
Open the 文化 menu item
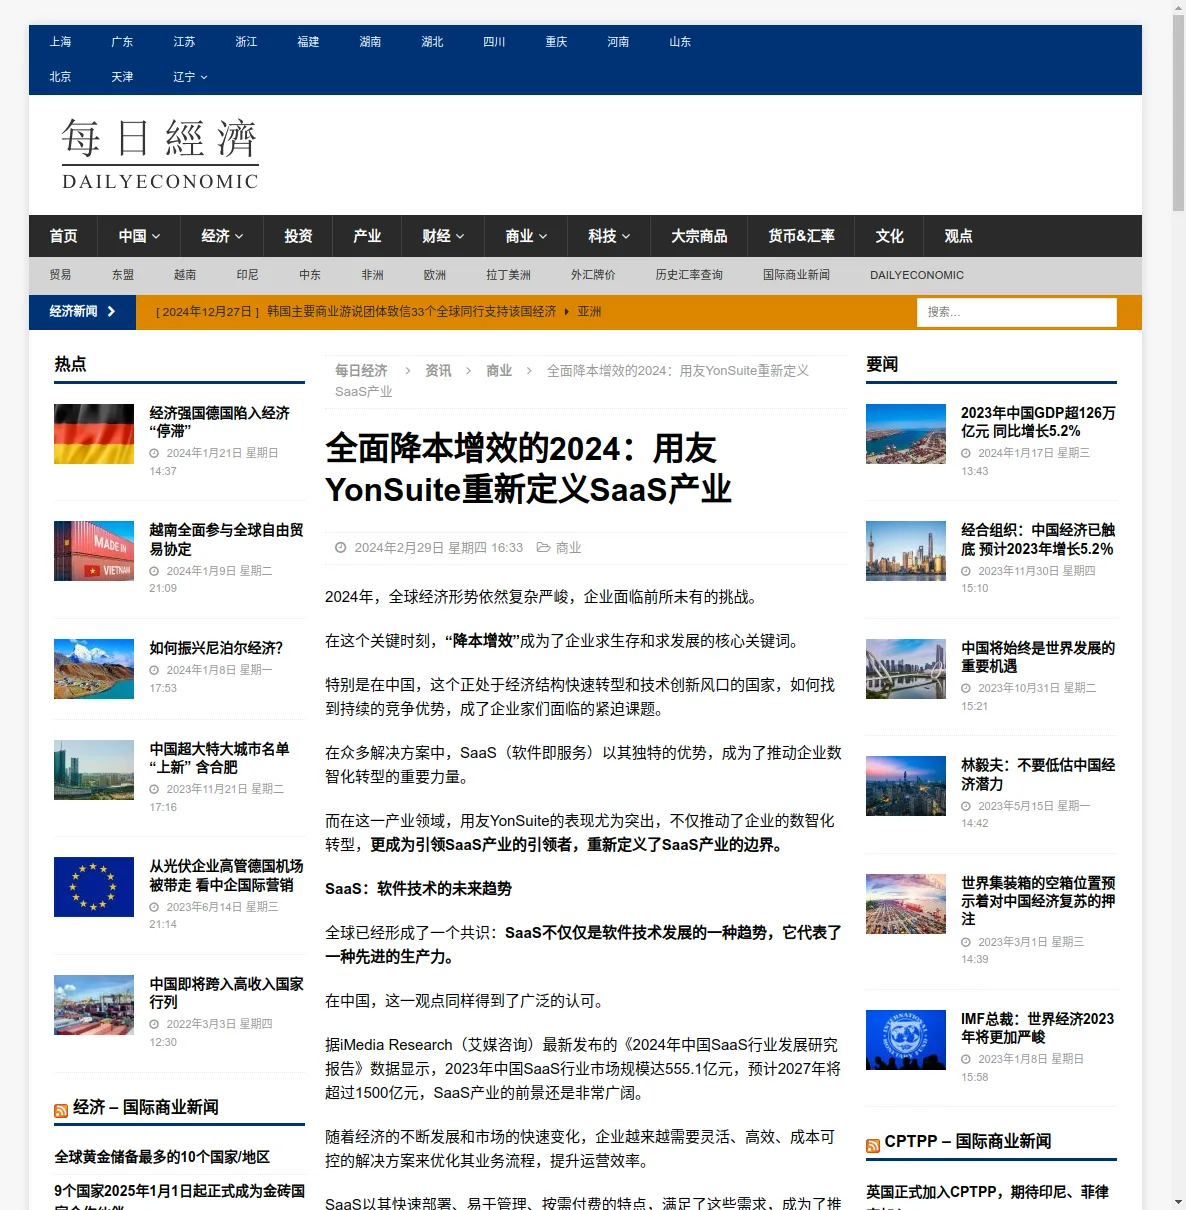coord(889,236)
